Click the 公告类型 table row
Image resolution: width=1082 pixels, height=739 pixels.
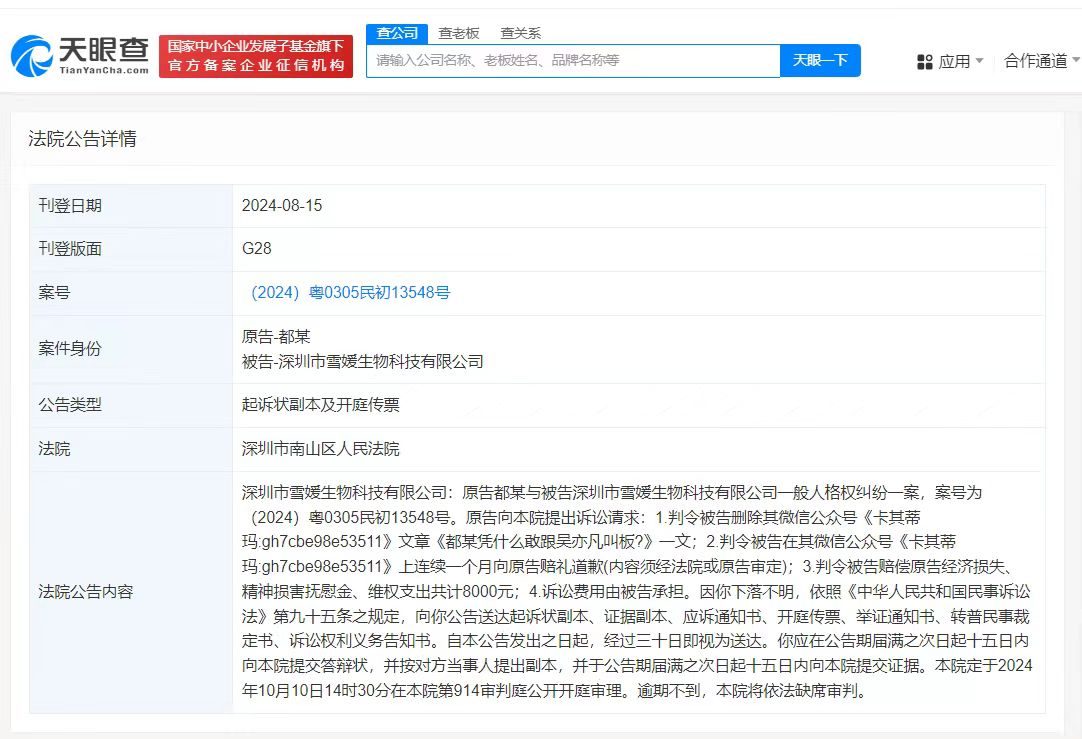tap(70, 405)
